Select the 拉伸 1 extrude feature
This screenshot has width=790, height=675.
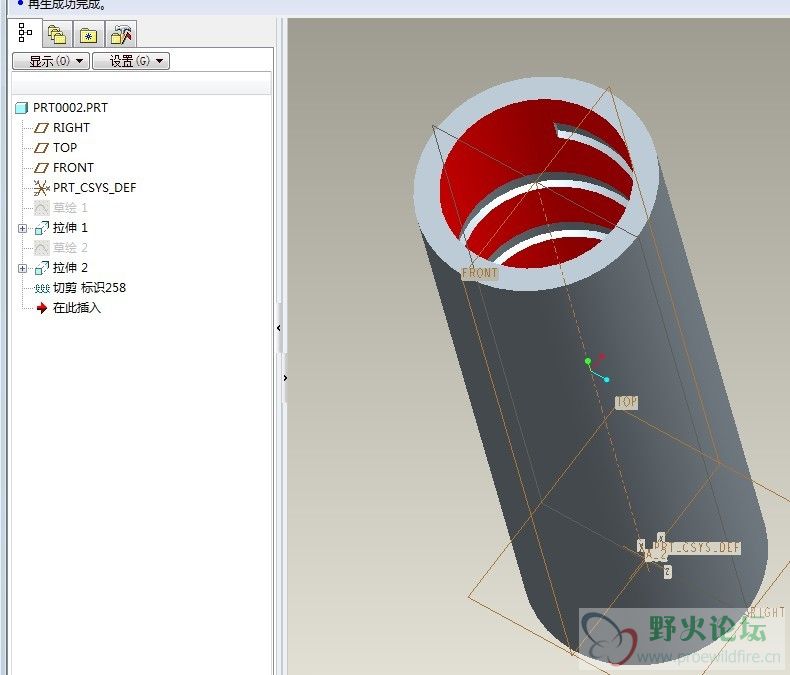[x=70, y=228]
